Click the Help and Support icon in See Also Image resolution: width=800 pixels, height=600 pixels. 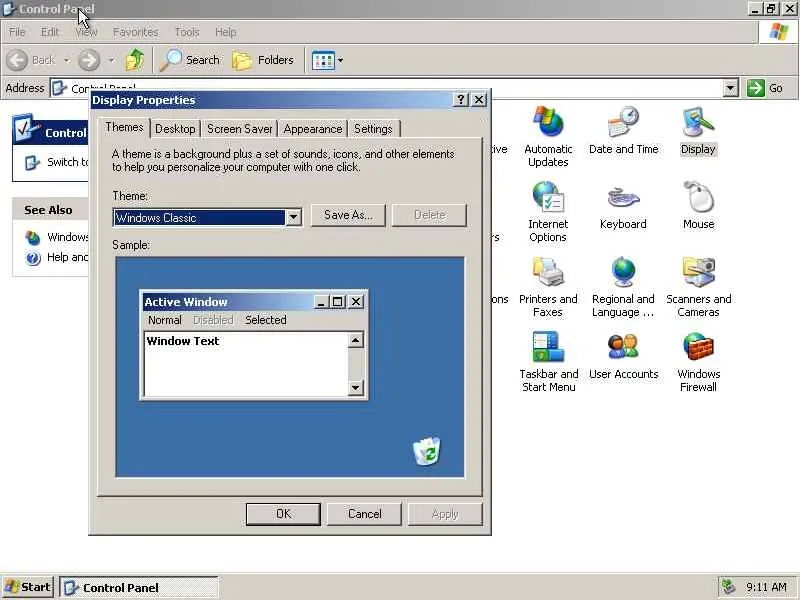(x=33, y=258)
